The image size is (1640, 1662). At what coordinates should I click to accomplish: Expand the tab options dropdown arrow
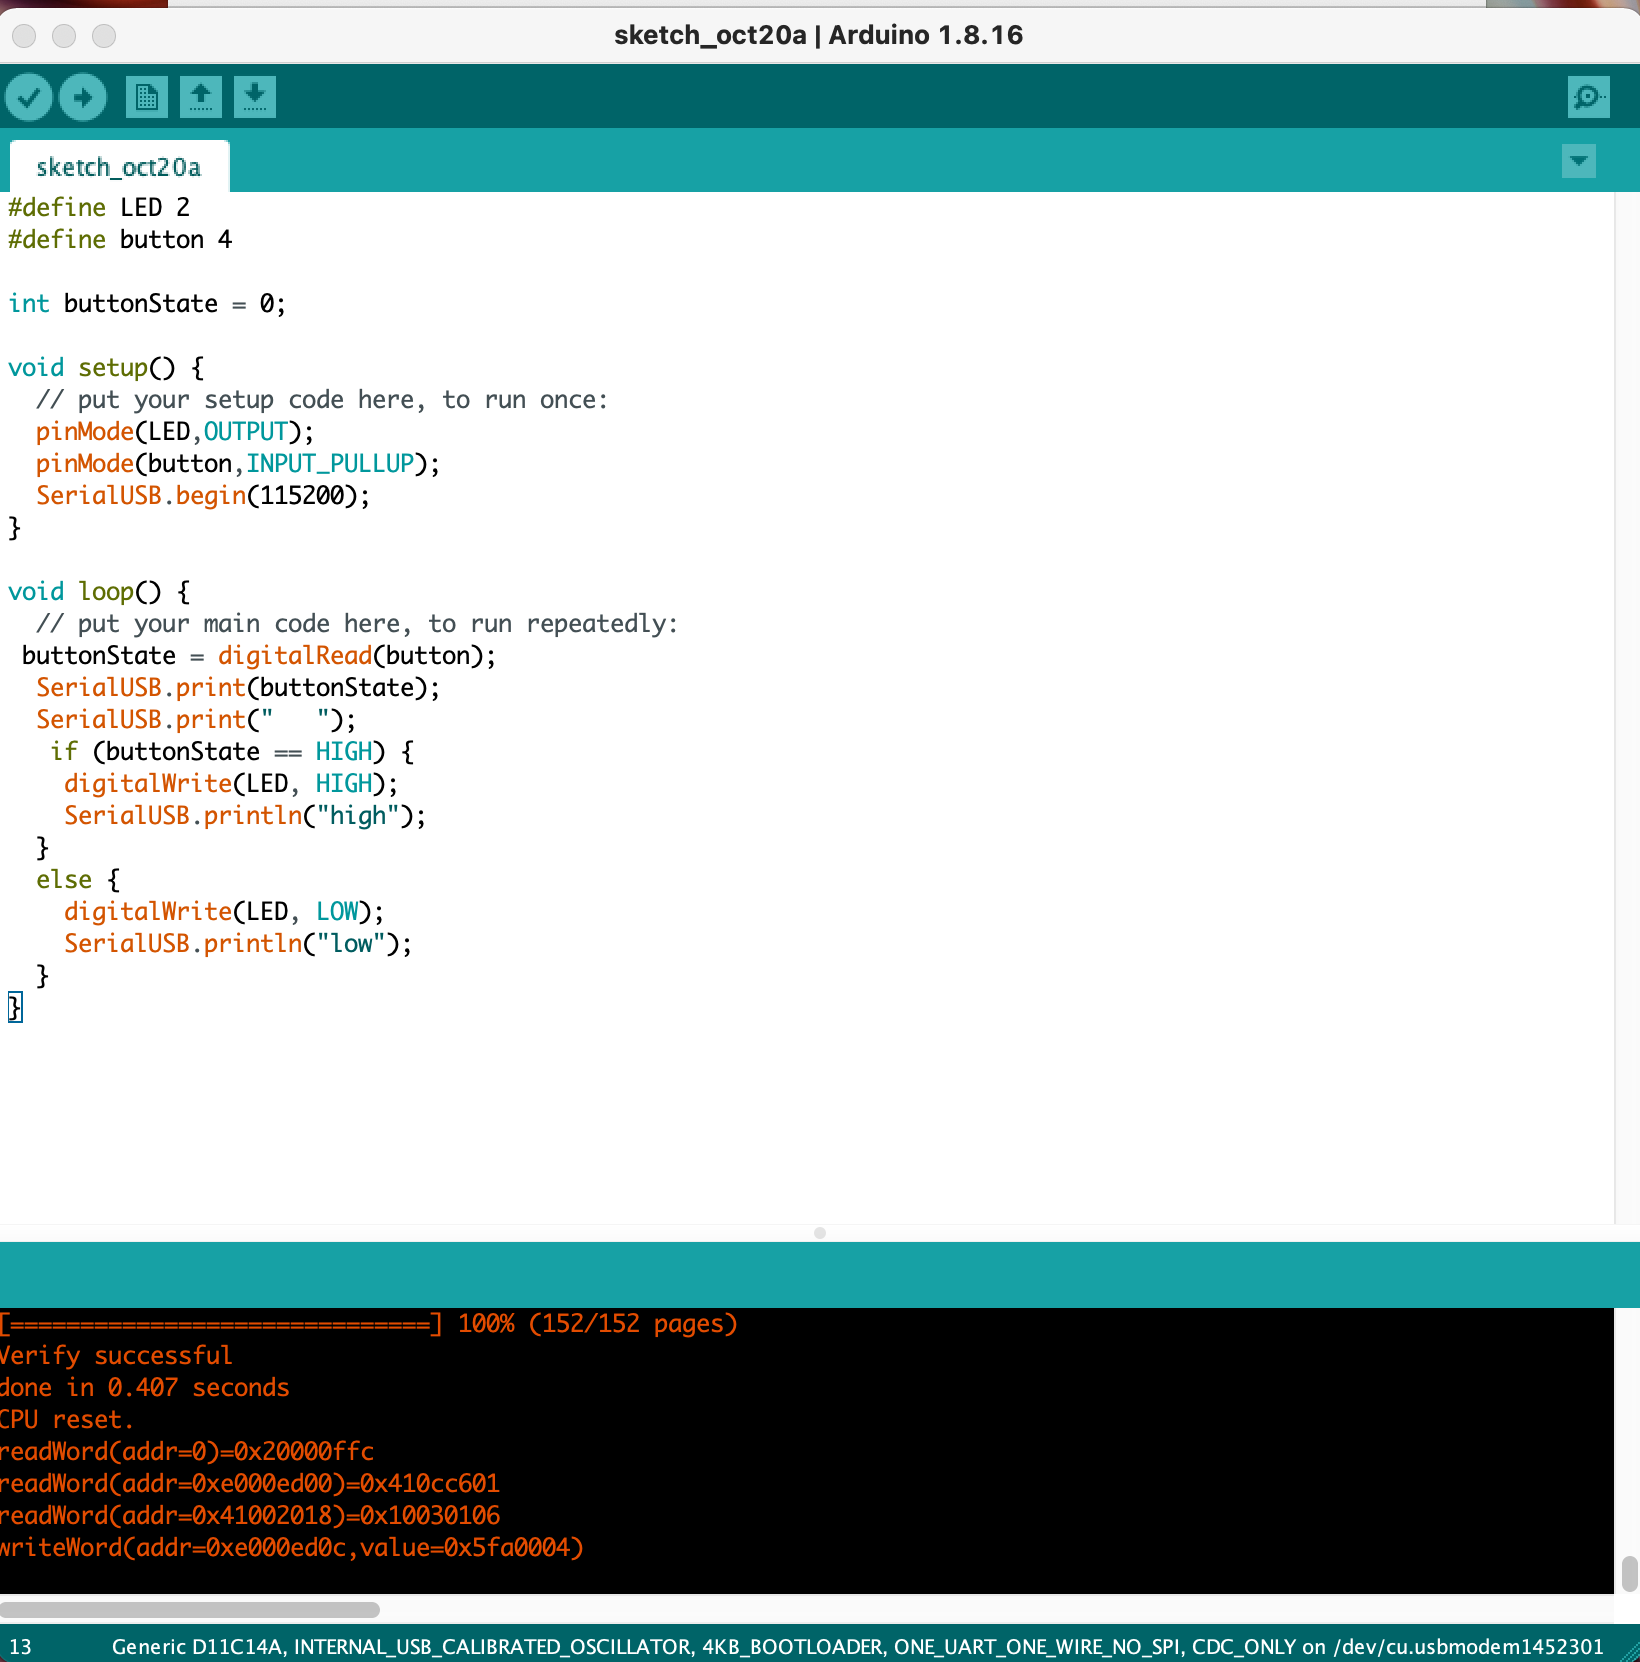(1579, 161)
